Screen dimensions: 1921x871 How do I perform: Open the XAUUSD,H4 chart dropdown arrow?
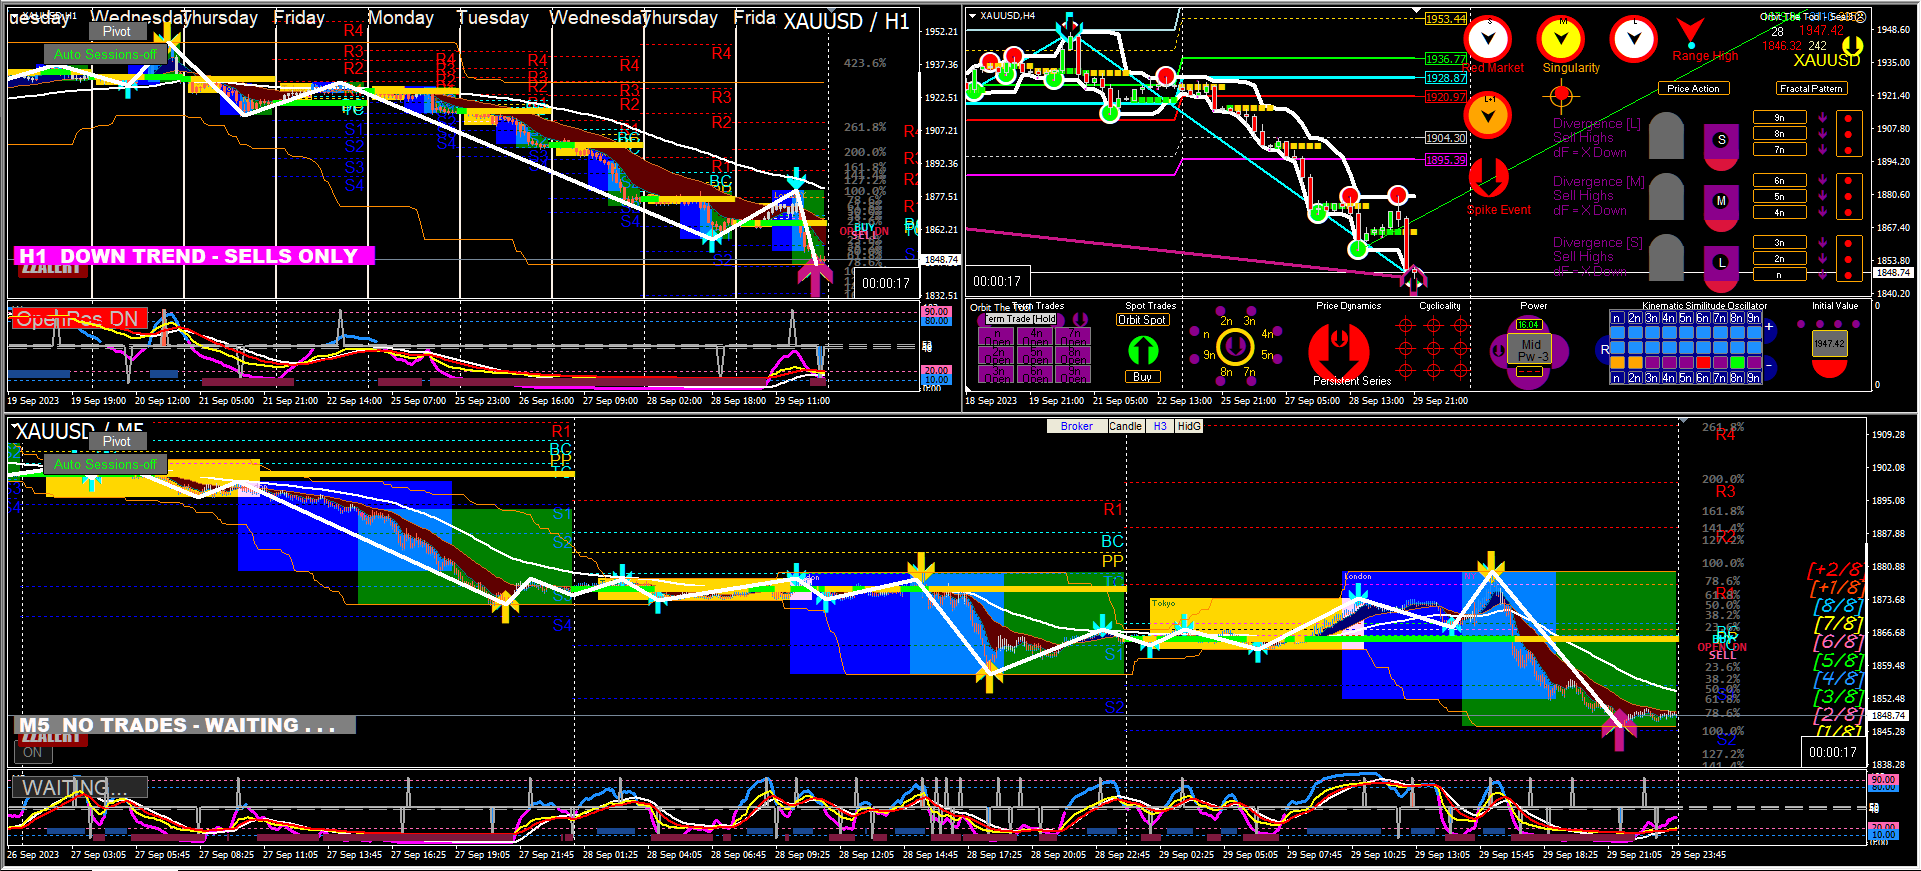coord(972,16)
